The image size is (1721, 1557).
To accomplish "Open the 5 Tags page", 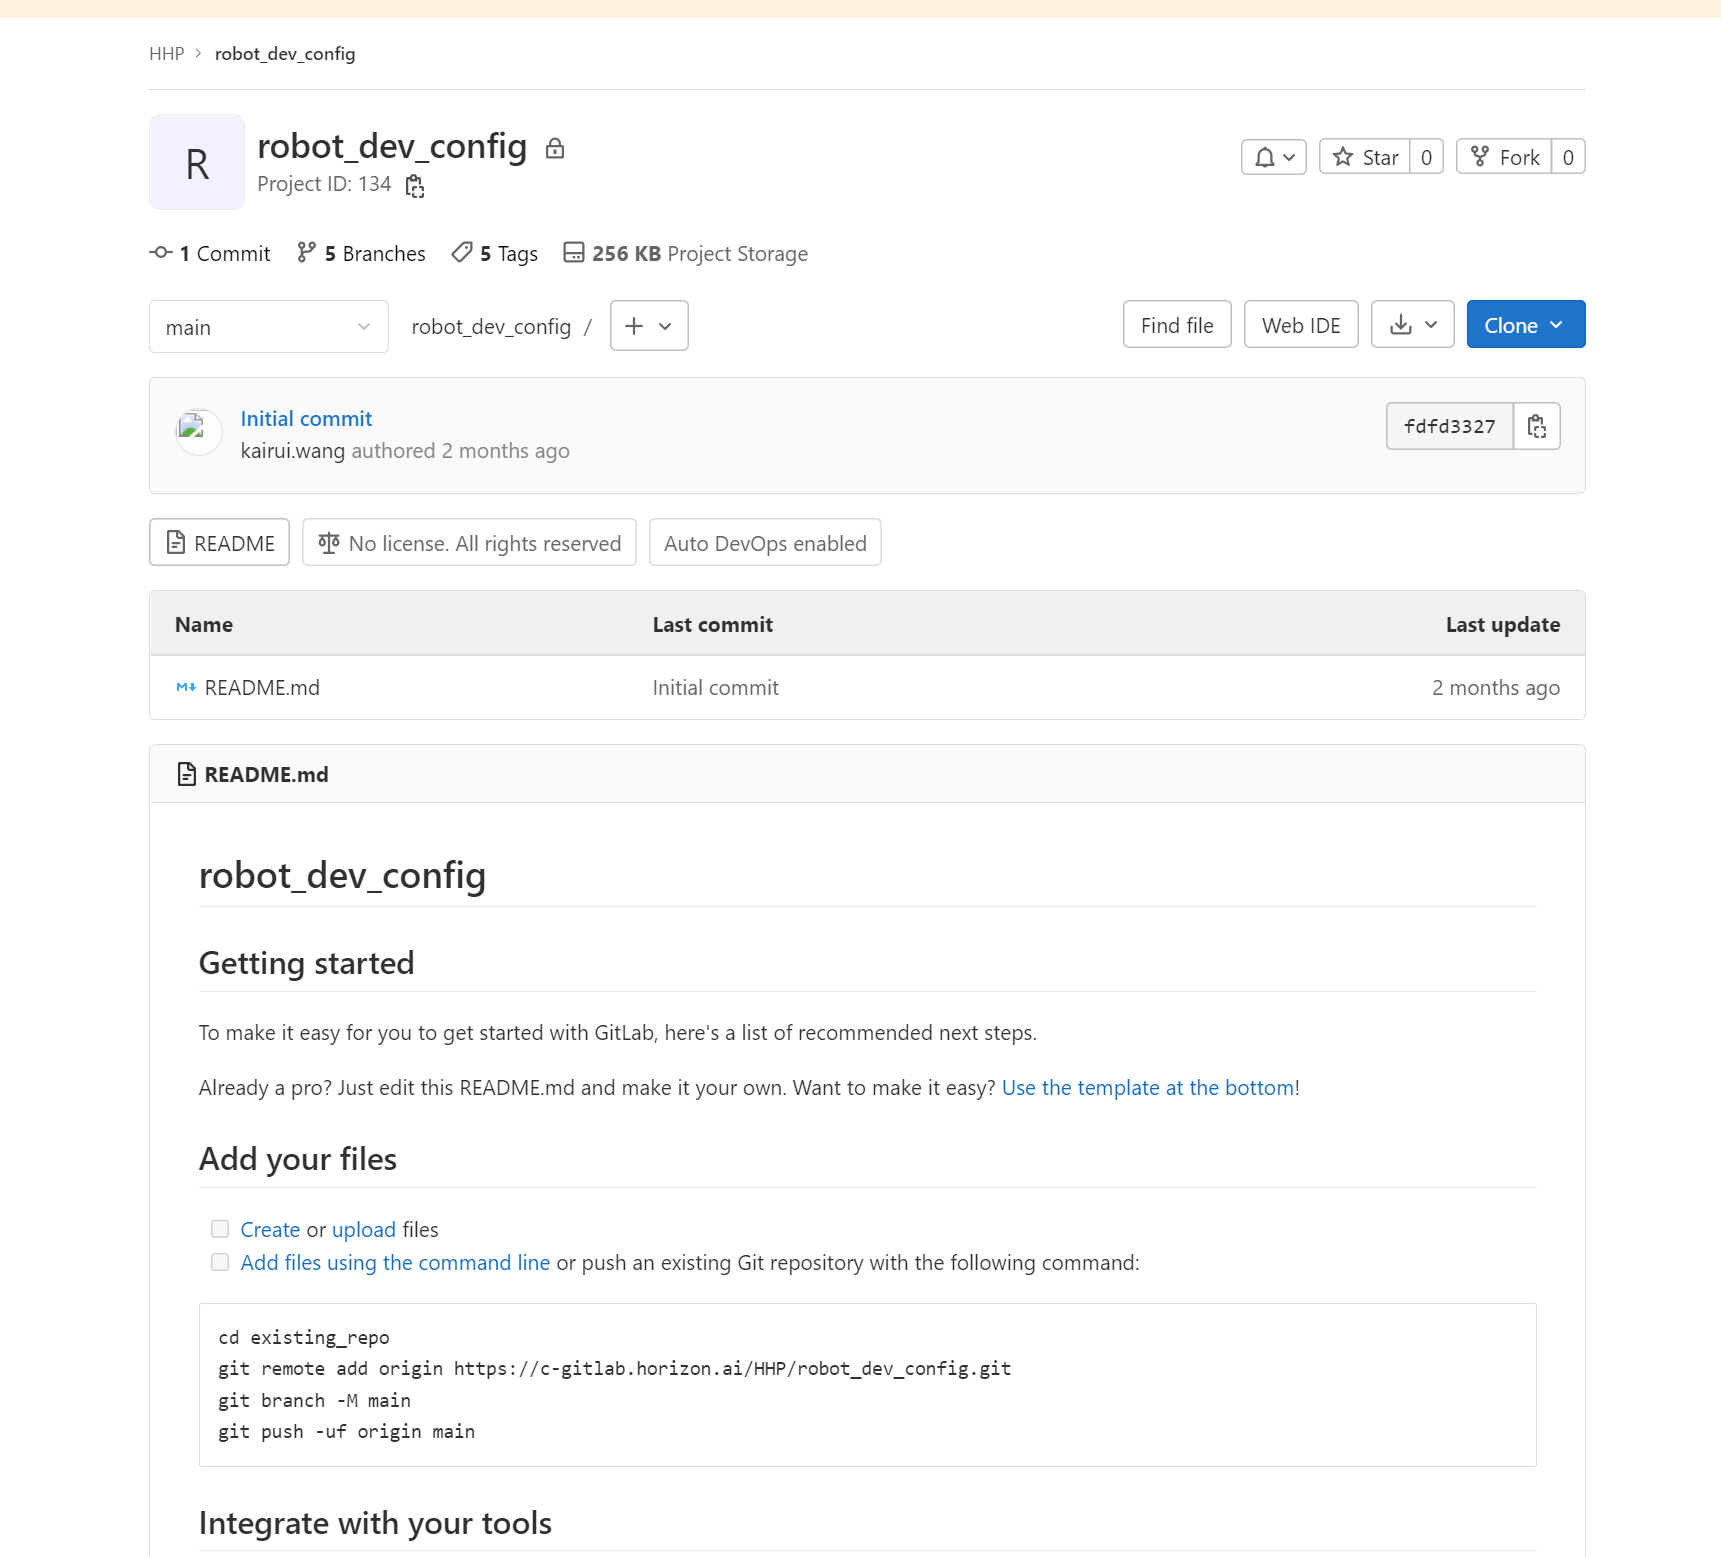I will pyautogui.click(x=495, y=254).
